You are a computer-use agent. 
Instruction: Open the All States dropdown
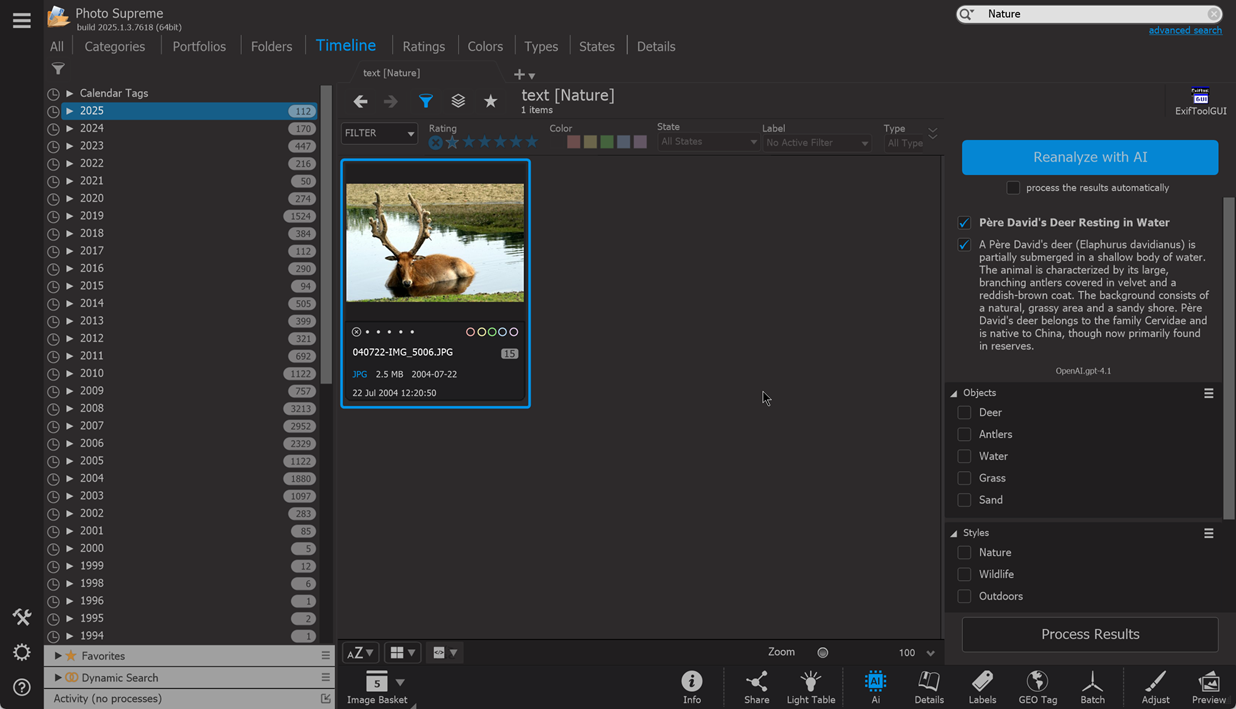click(x=708, y=143)
